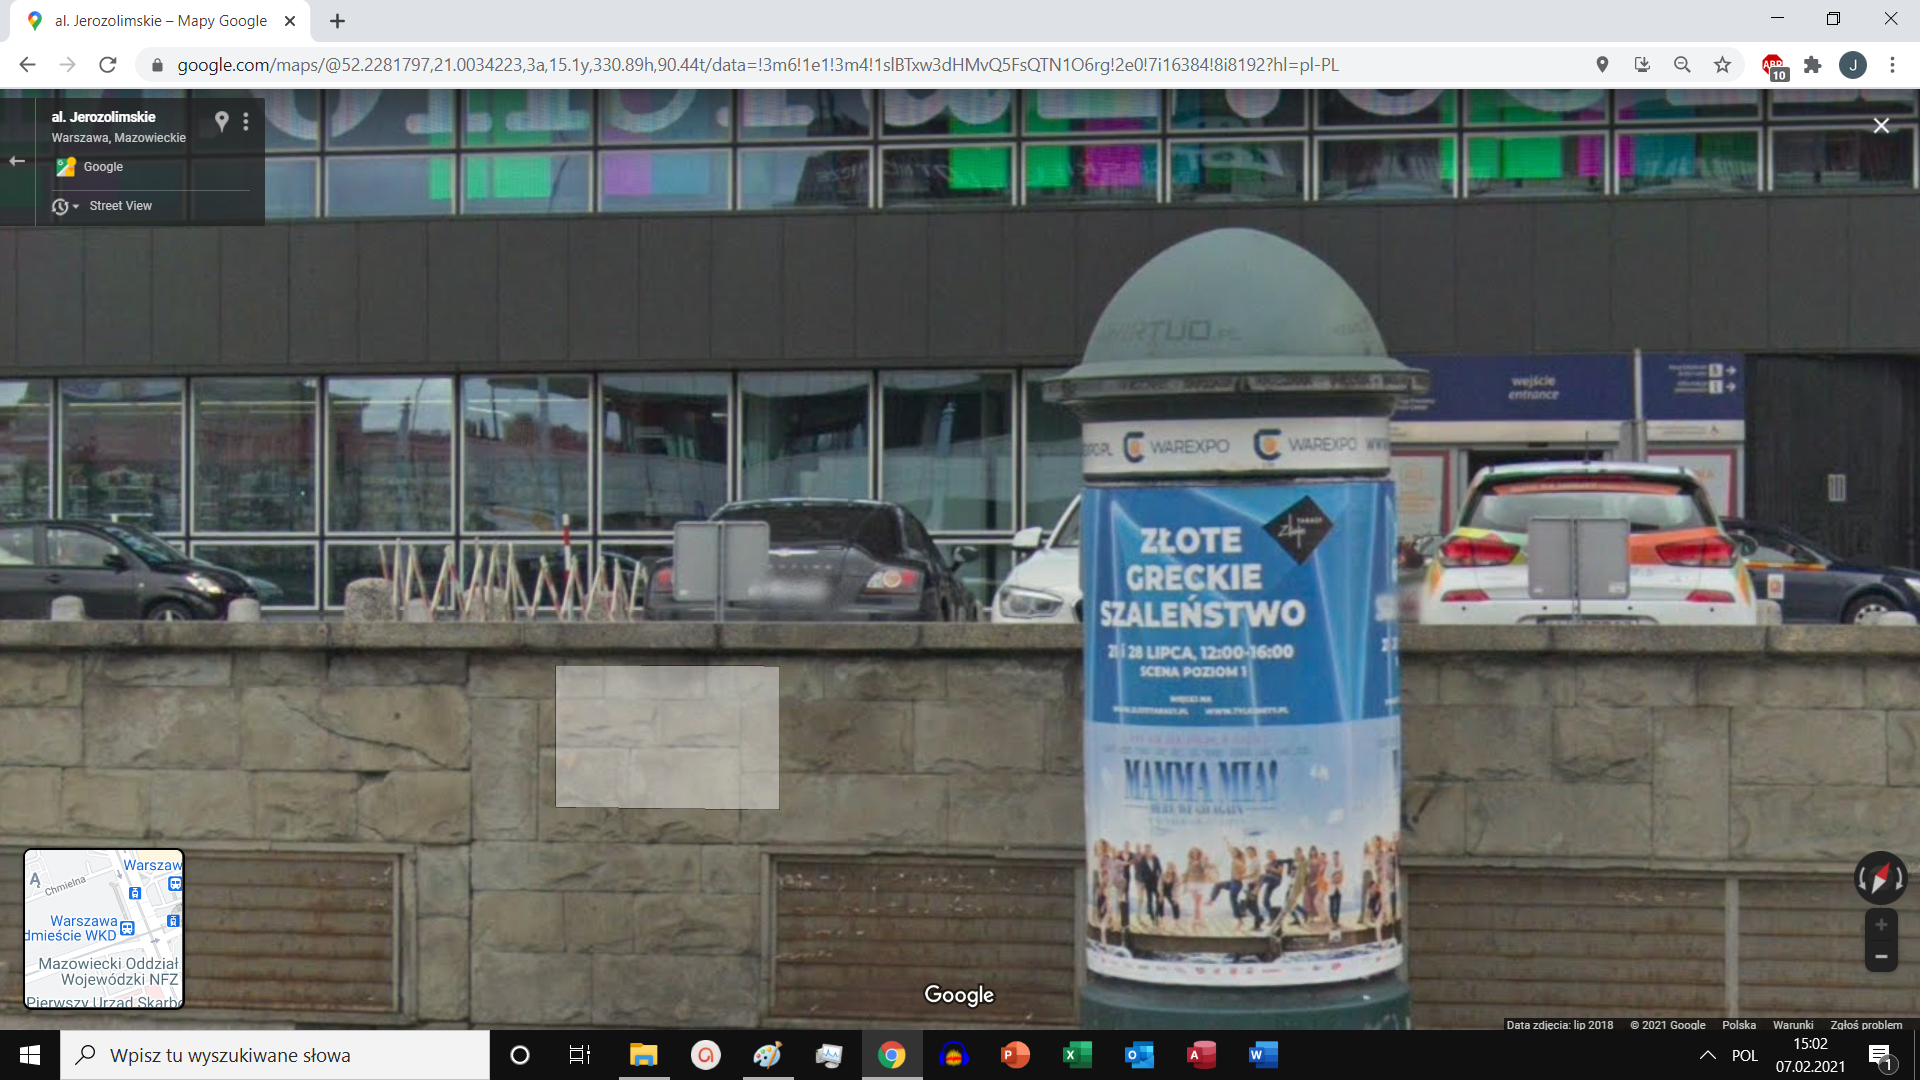
Task: Open the Paint palette app on taskbar
Action: [x=767, y=1055]
